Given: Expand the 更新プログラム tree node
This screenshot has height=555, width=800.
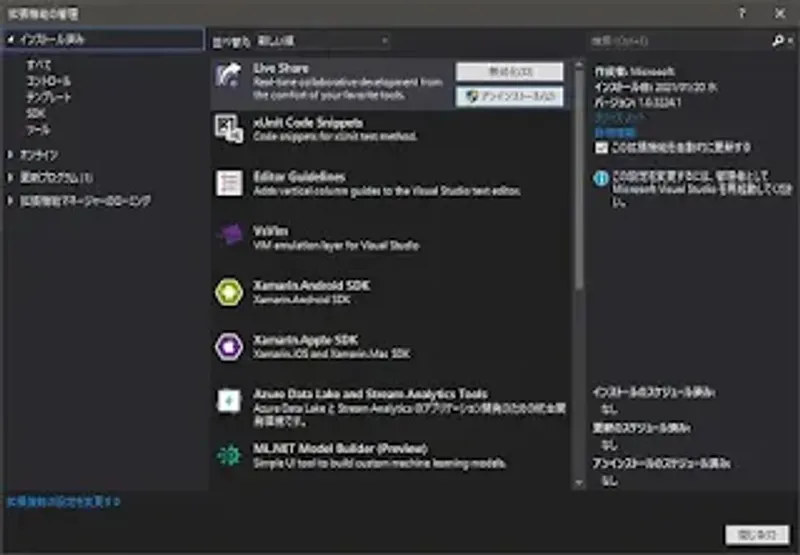Looking at the screenshot, I should (11, 178).
